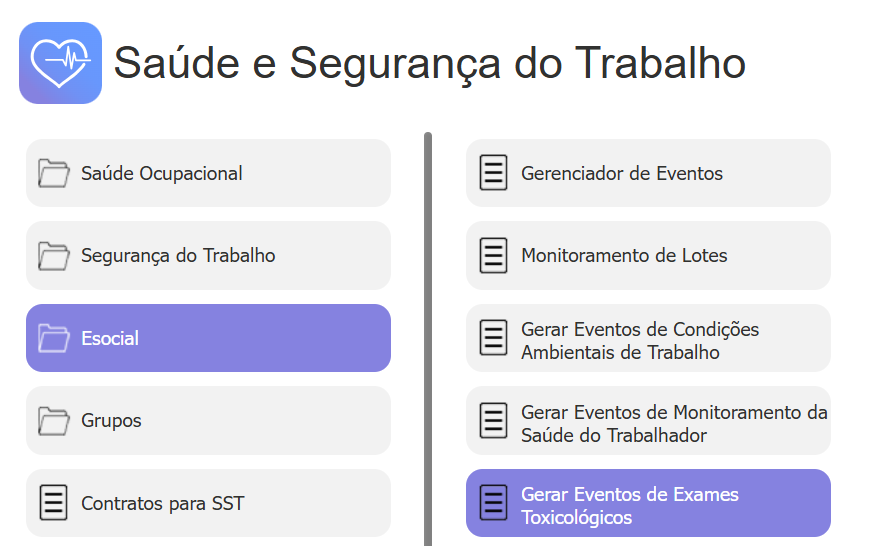This screenshot has height=546, width=882.
Task: Expand the Saúde Ocupacional folder
Action: coord(162,174)
